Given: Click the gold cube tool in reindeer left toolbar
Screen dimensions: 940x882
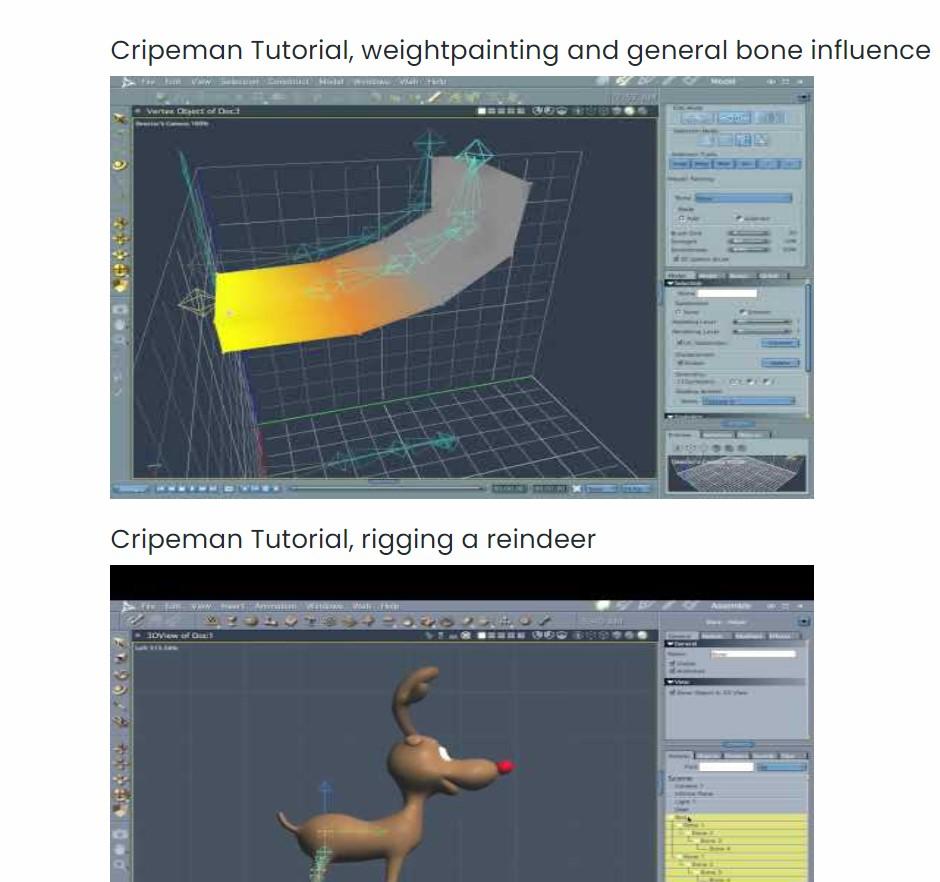Looking at the screenshot, I should (x=120, y=810).
